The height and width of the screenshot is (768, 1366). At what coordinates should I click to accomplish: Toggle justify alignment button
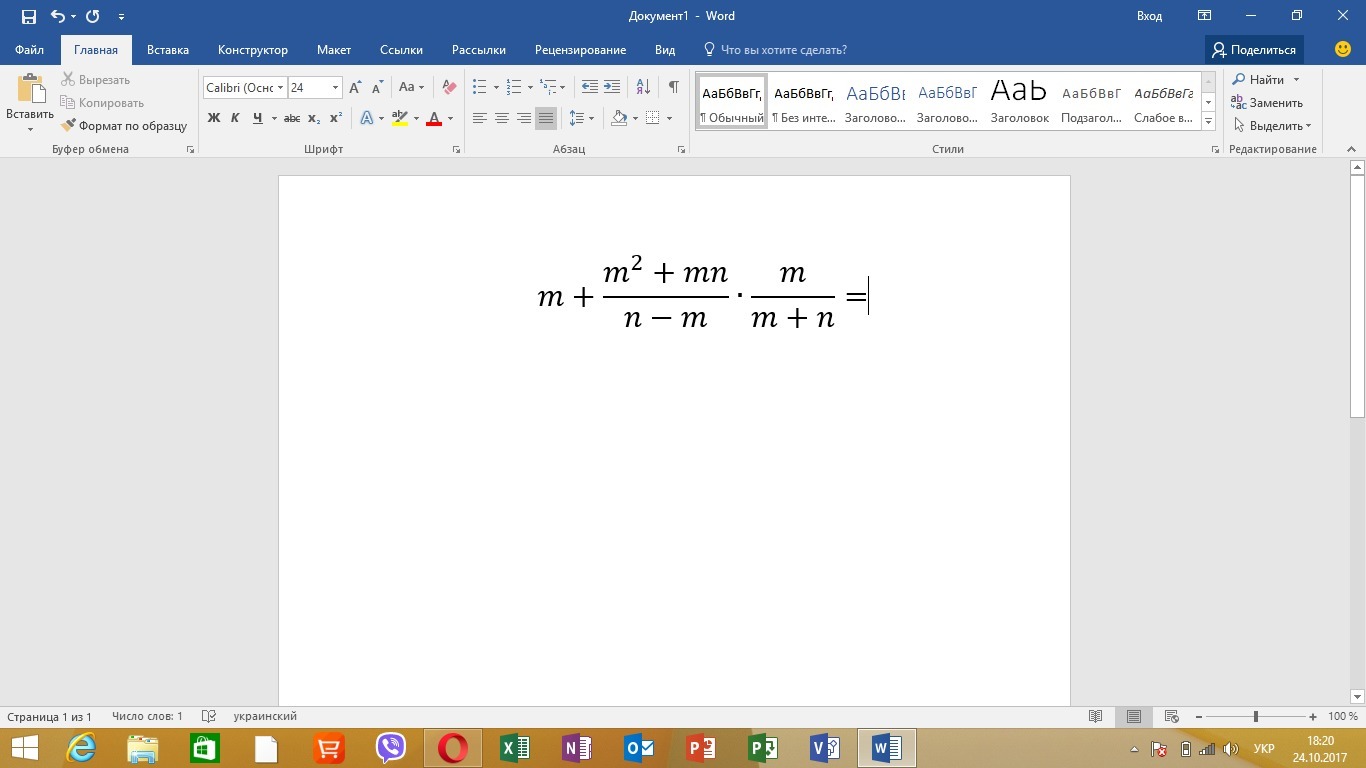545,118
